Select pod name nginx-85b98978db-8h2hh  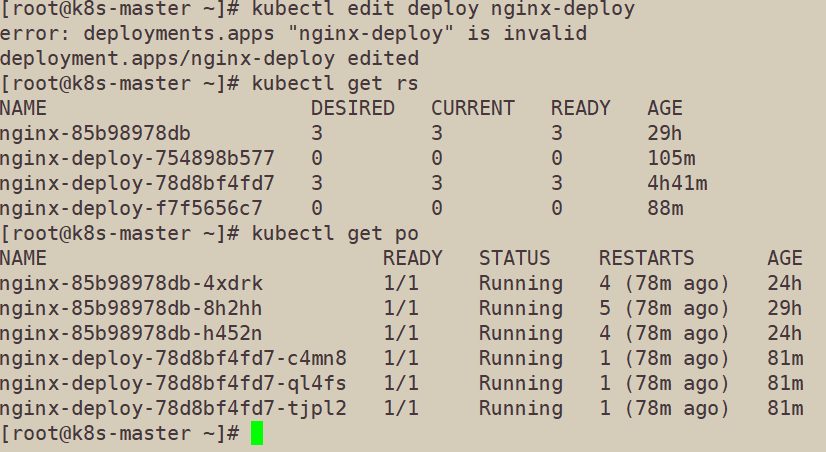click(x=131, y=309)
